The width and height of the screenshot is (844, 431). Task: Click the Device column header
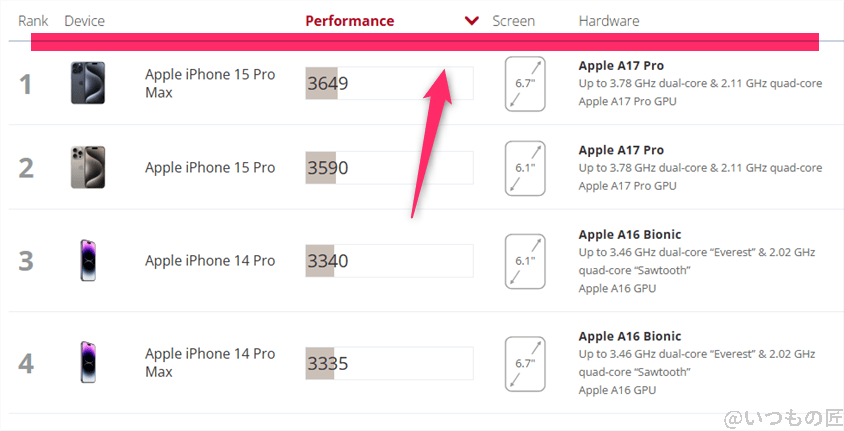tap(84, 21)
